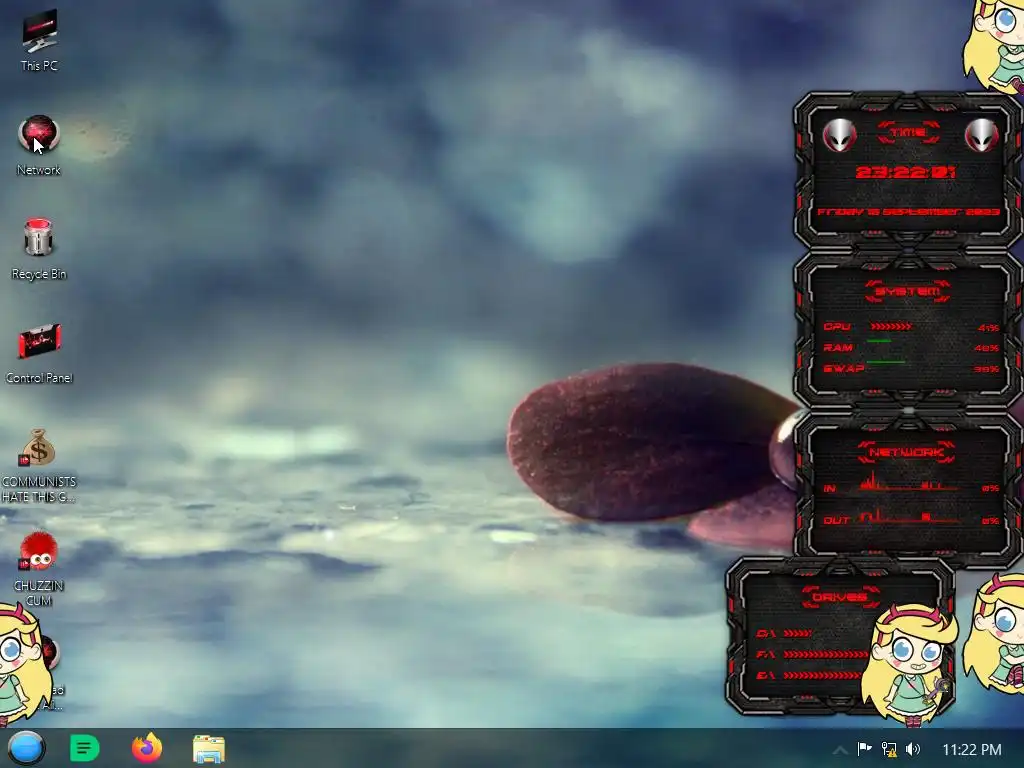Click the Star Butterfly mascot on Drives widget
The width and height of the screenshot is (1024, 768).
pyautogui.click(x=909, y=664)
